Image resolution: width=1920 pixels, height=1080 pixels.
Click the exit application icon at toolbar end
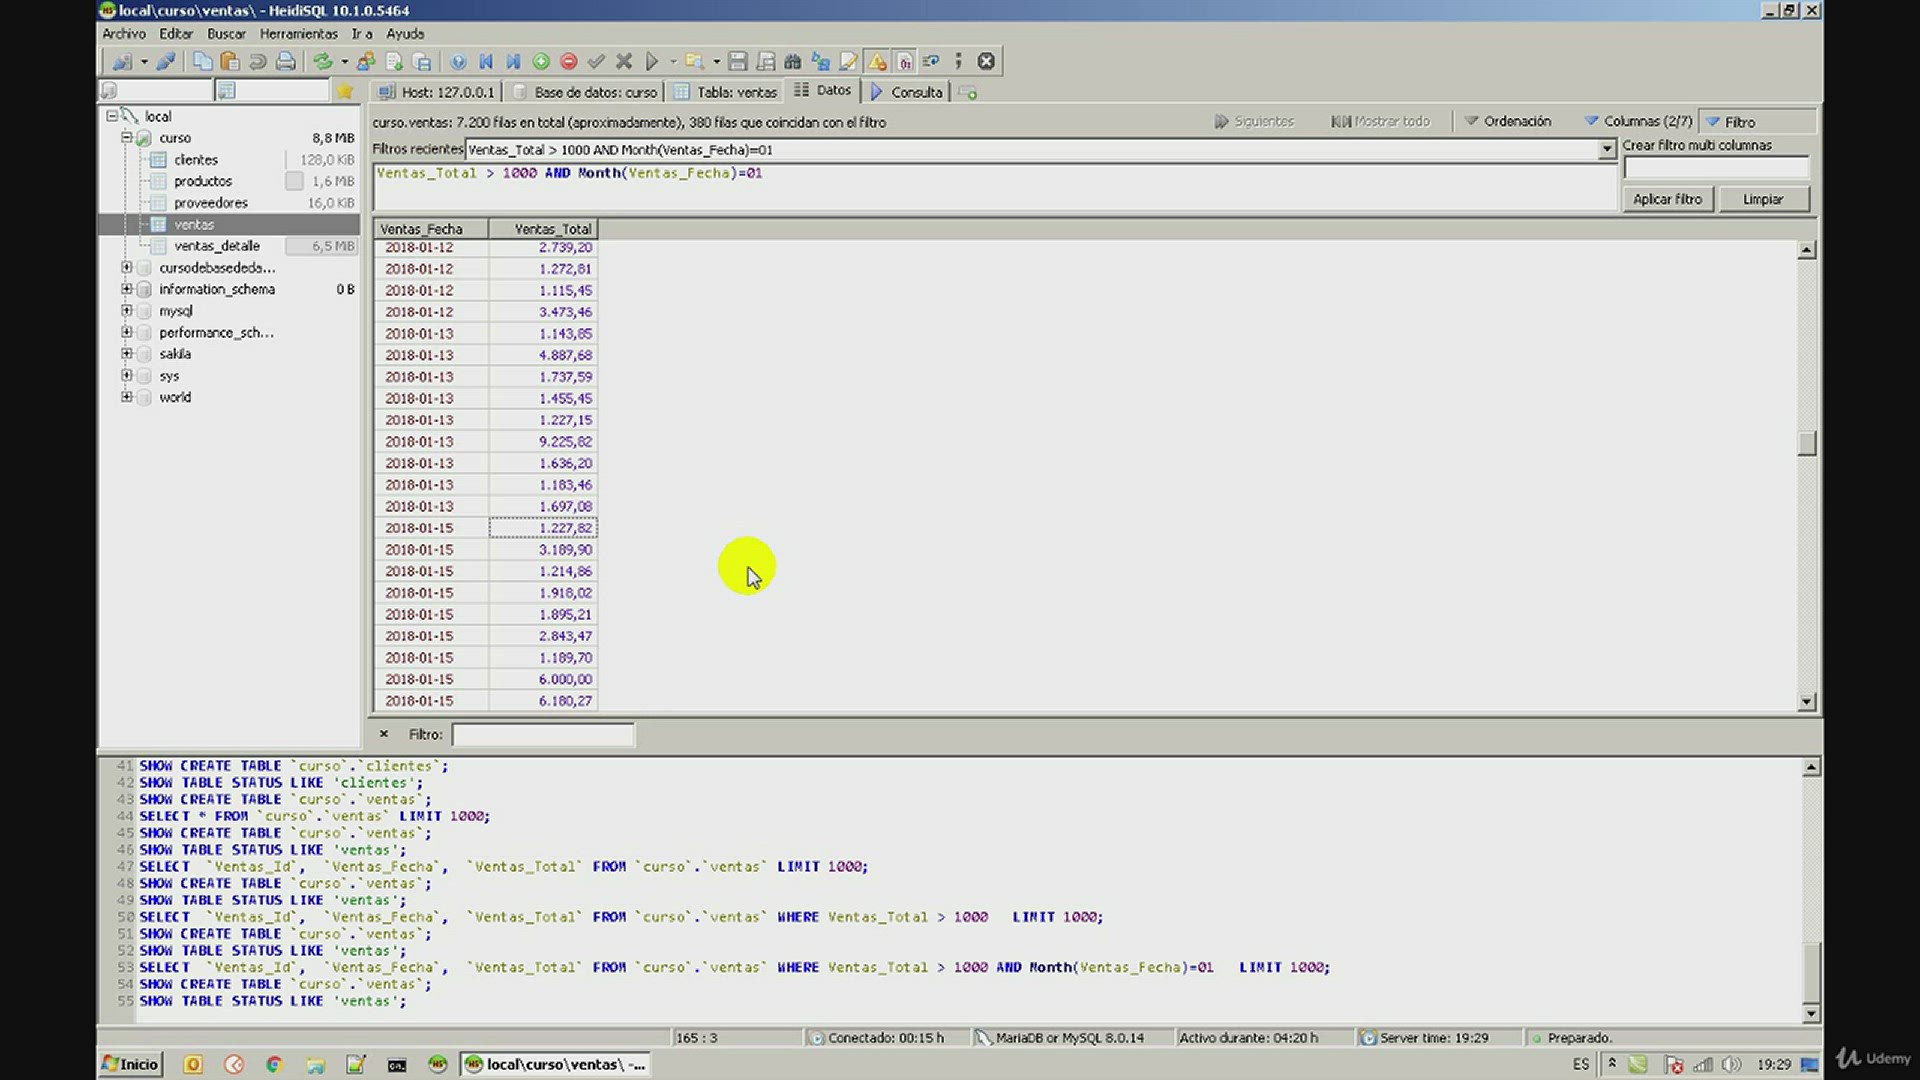[986, 61]
